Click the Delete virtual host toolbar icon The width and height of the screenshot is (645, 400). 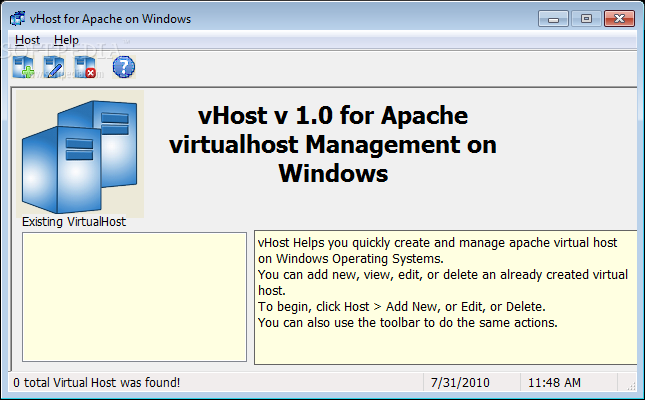click(x=85, y=67)
